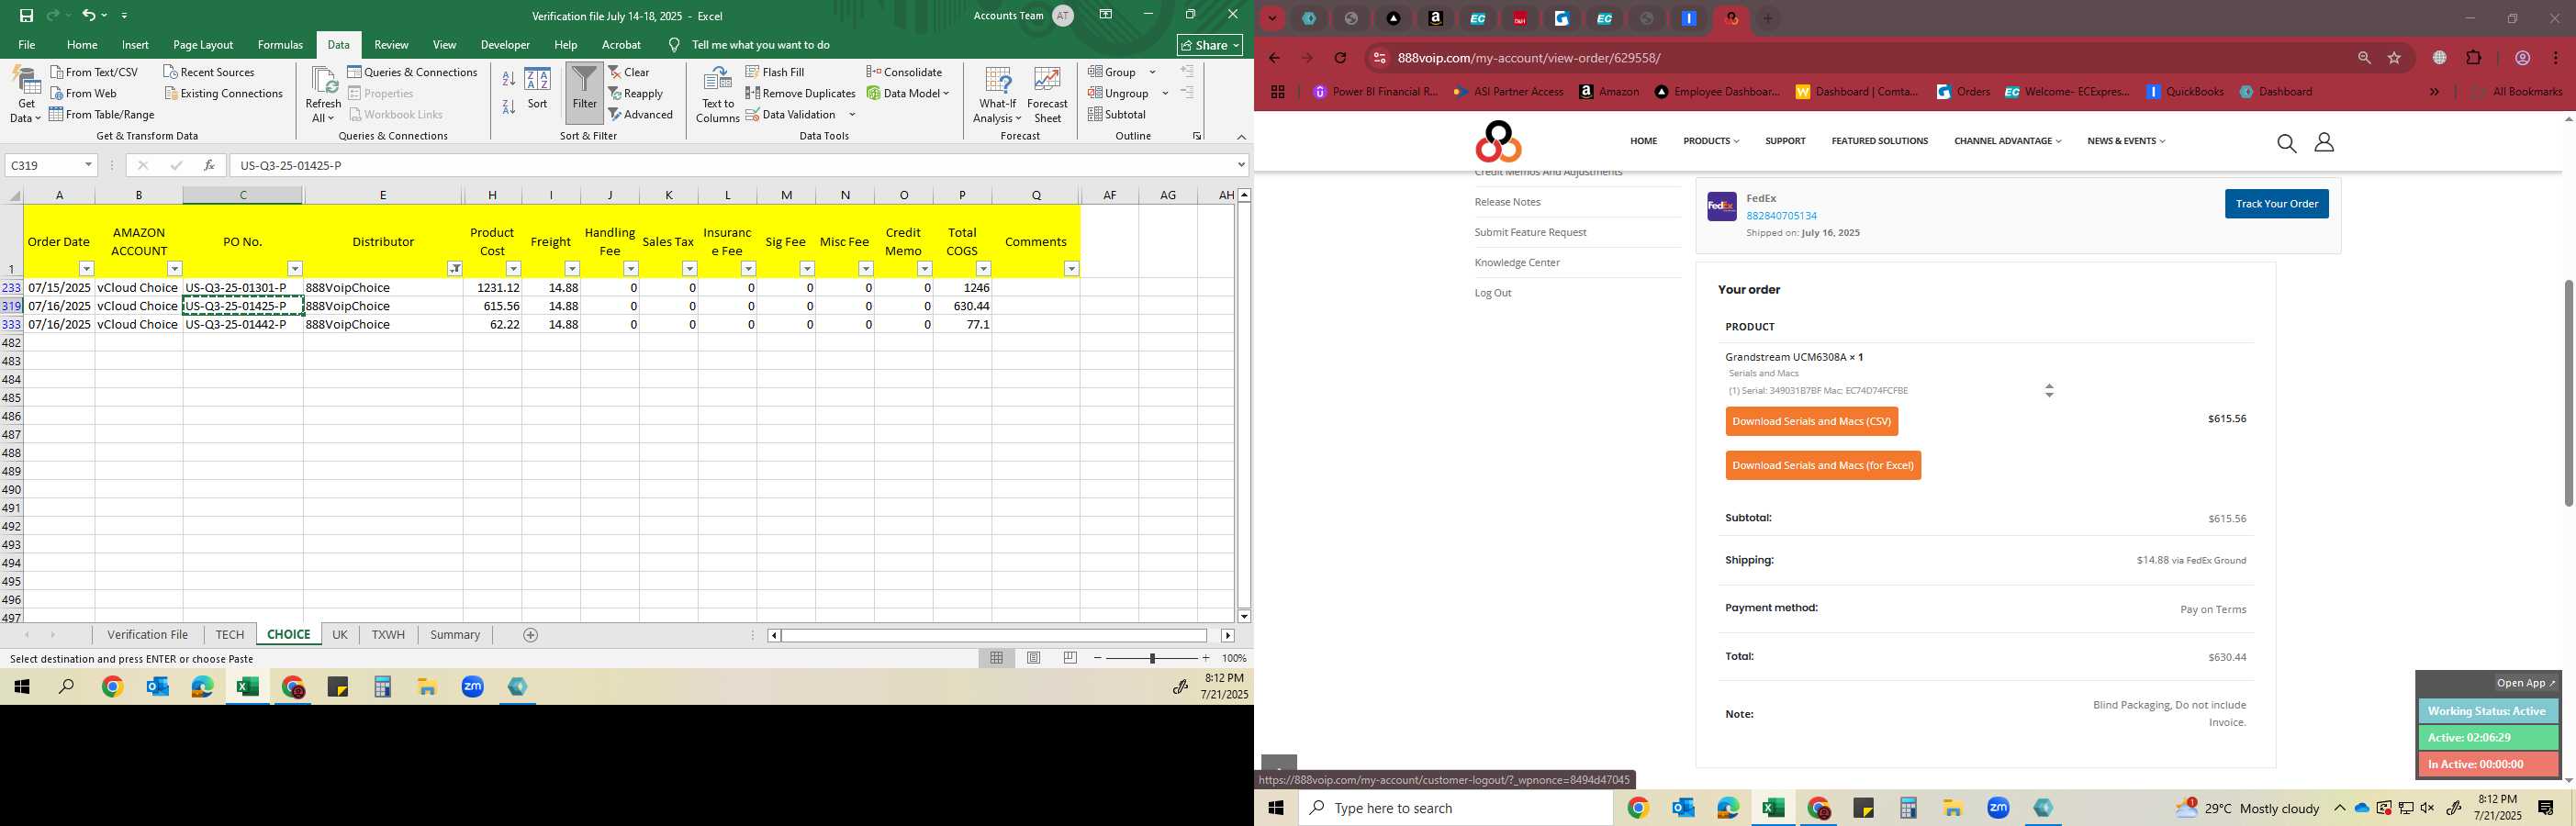2576x826 pixels.
Task: Click Share button in Excel
Action: (1210, 45)
